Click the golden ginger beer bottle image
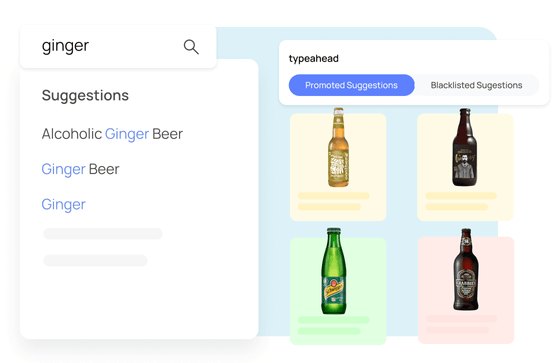The height and width of the screenshot is (363, 558). [338, 147]
